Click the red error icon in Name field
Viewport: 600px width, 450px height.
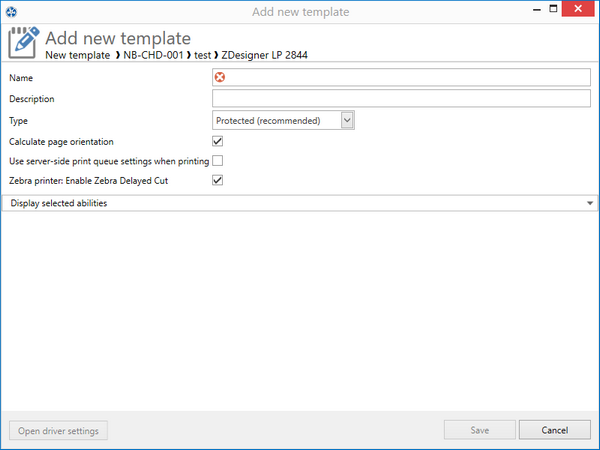coord(220,77)
